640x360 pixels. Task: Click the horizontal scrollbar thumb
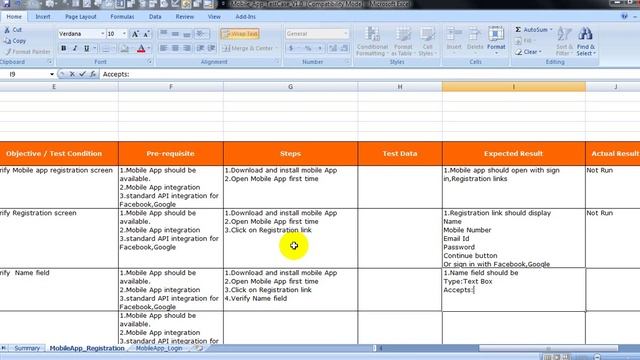[548, 349]
